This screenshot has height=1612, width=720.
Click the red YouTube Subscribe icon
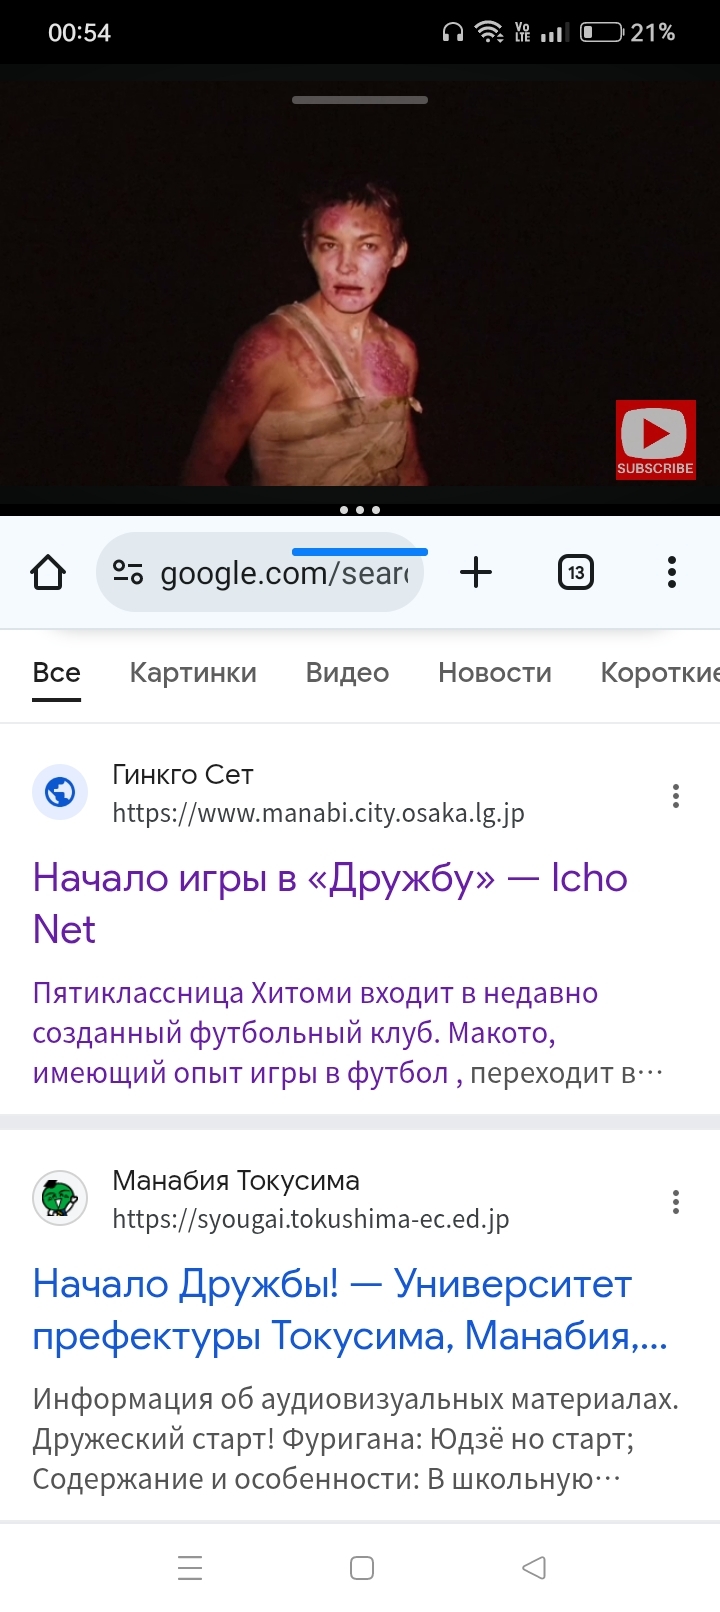655,440
